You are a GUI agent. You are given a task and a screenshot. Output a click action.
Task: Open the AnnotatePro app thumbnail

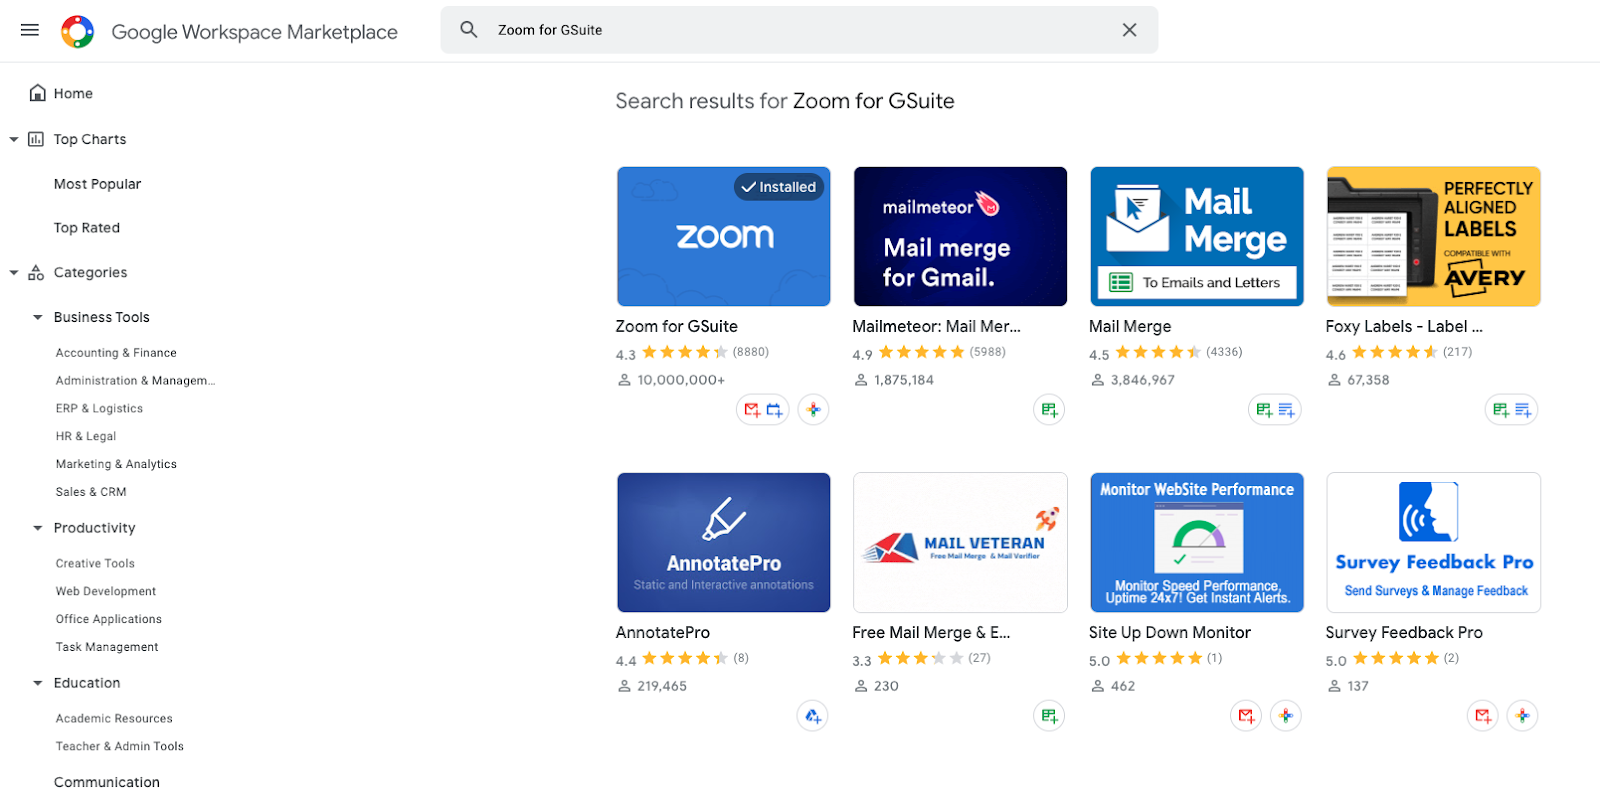(x=724, y=542)
